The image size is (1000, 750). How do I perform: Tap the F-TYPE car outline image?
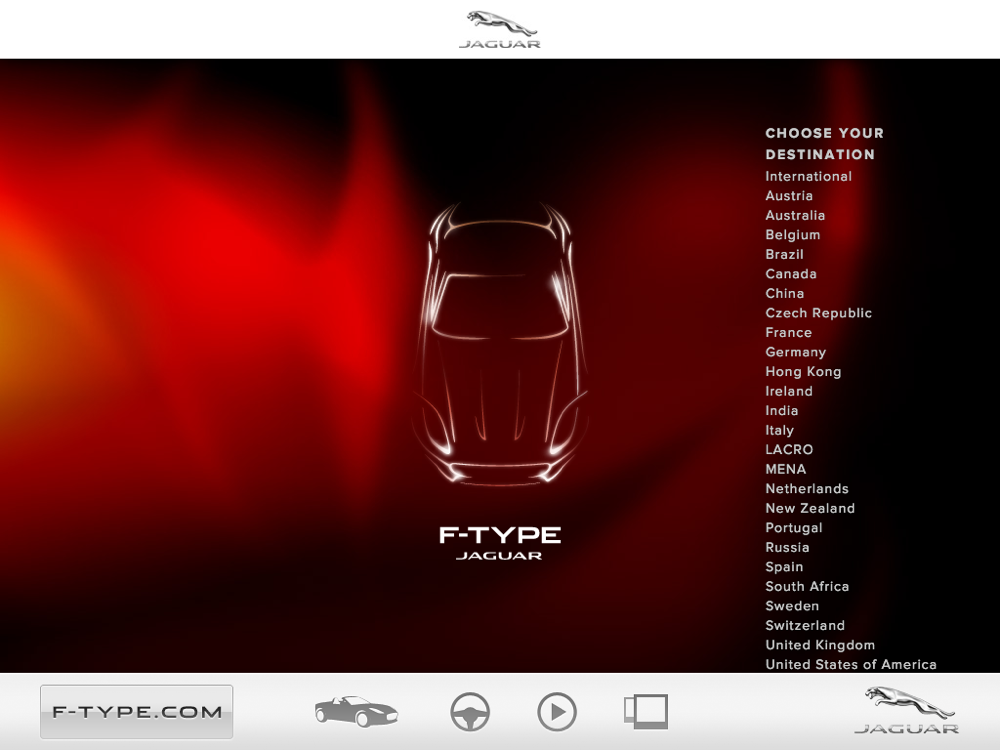501,344
